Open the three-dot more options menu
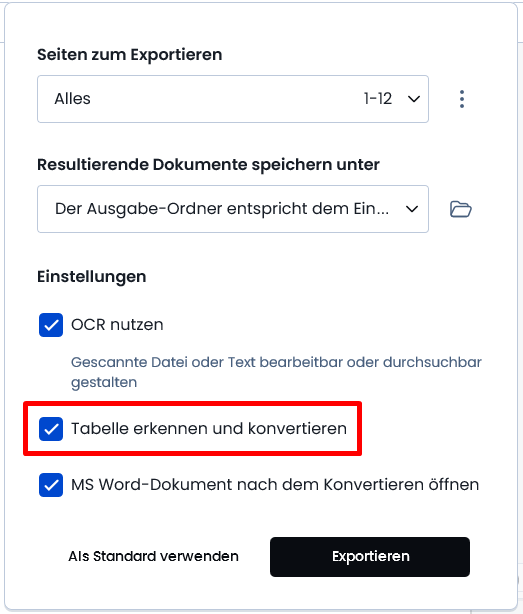The height and width of the screenshot is (614, 523). coord(462,99)
